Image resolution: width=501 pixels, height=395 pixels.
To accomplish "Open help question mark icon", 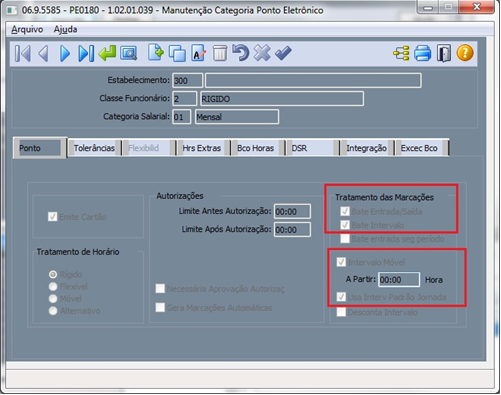I will tap(465, 53).
